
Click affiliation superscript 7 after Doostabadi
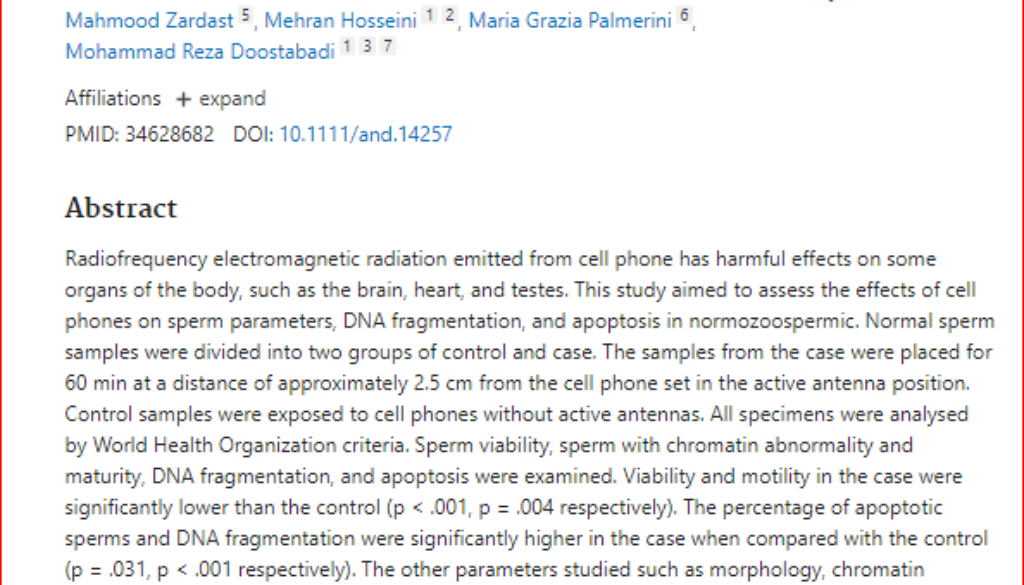(x=388, y=46)
